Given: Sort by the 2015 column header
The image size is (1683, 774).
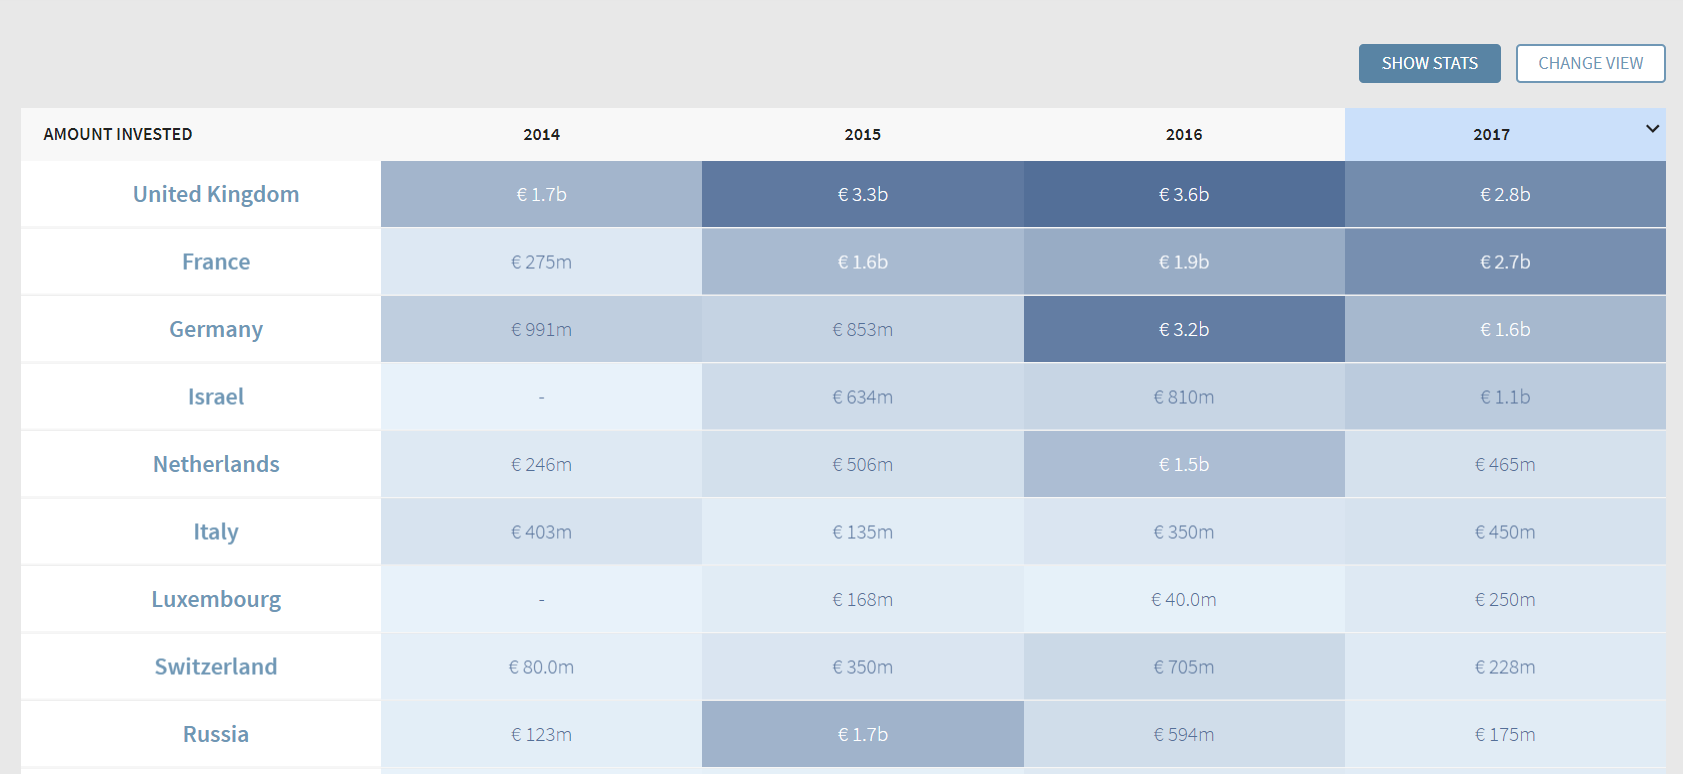Looking at the screenshot, I should pos(862,135).
